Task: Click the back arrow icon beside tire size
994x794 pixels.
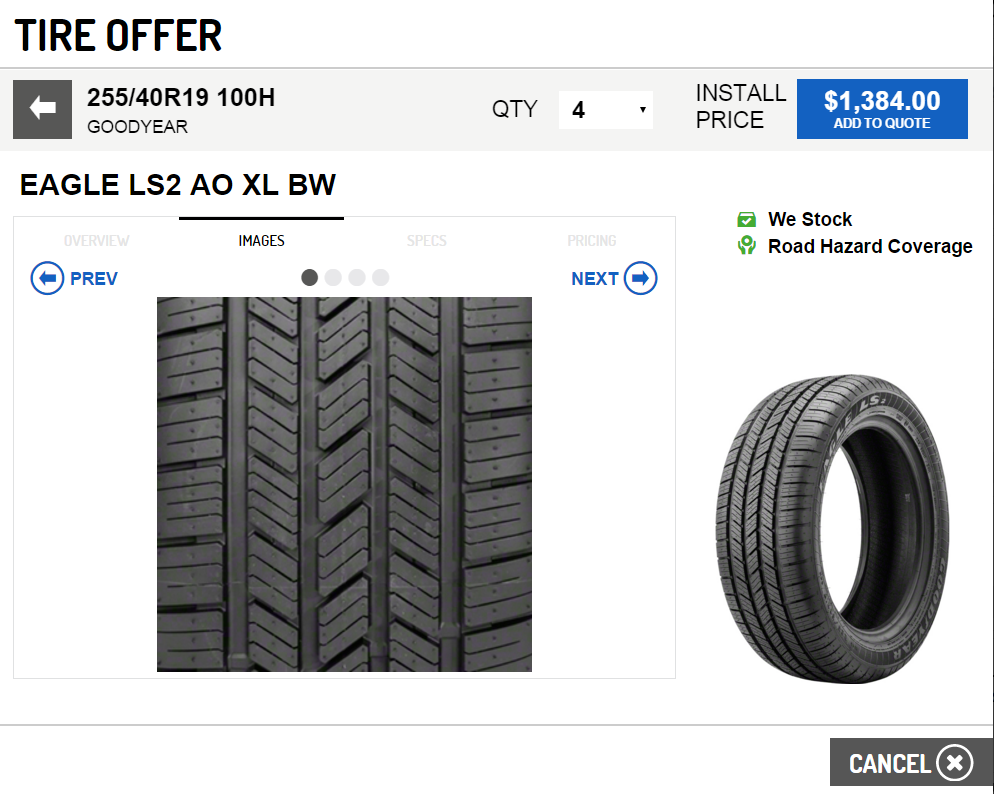Action: coord(42,108)
